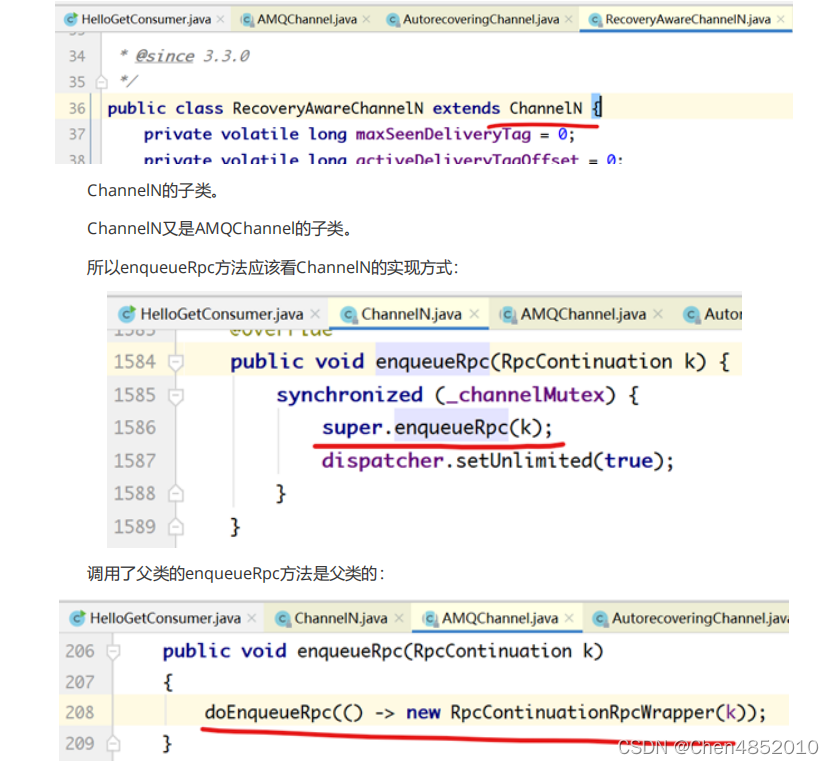Click fold end marker at line 1589
The width and height of the screenshot is (834, 764).
176,527
